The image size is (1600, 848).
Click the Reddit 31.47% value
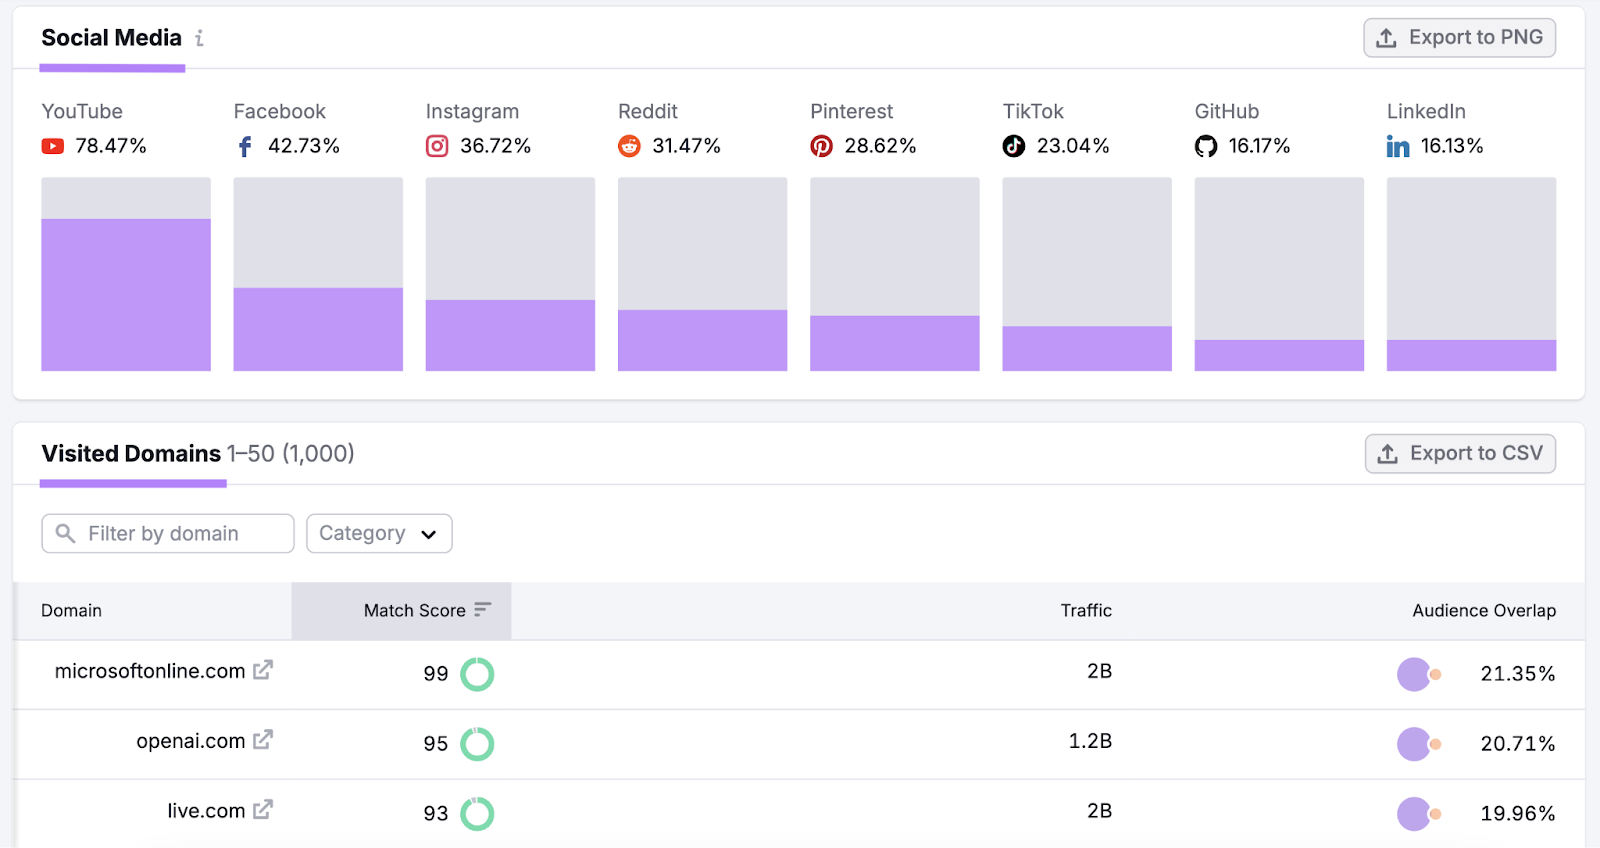[687, 146]
